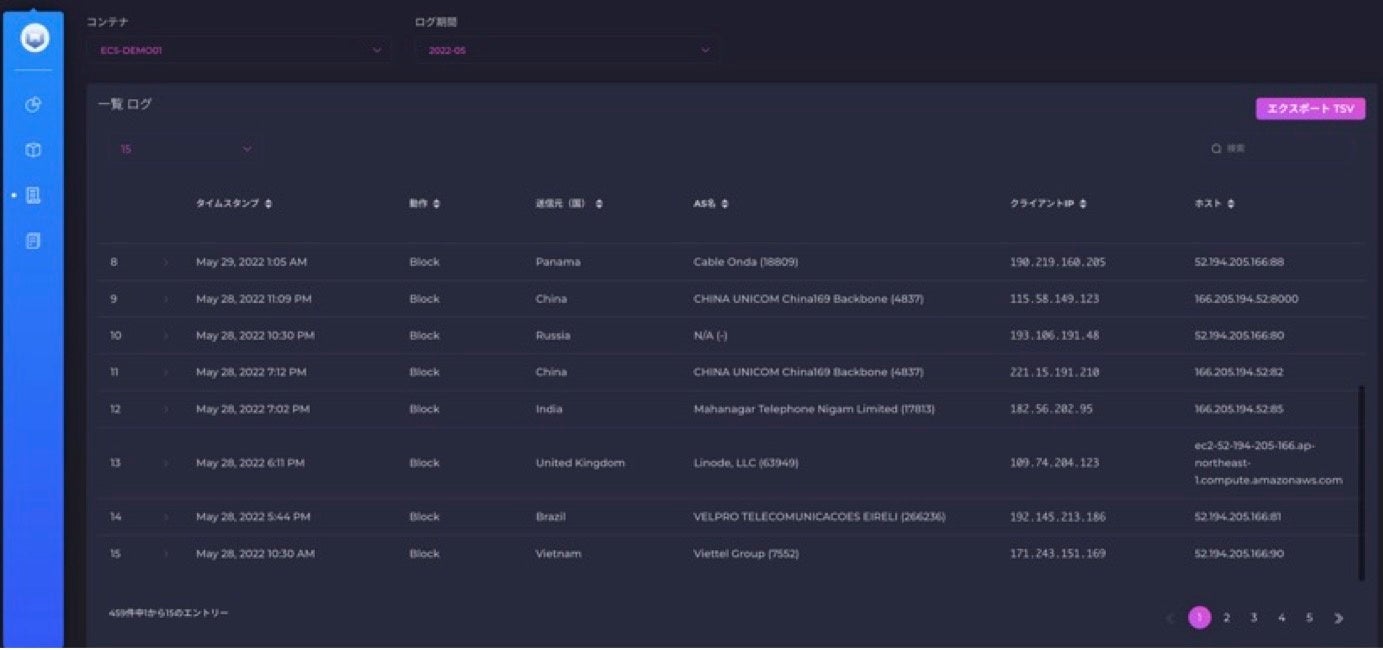Click timestamp May 29, 2022 1:05 AM
This screenshot has width=1383, height=650.
pos(251,262)
